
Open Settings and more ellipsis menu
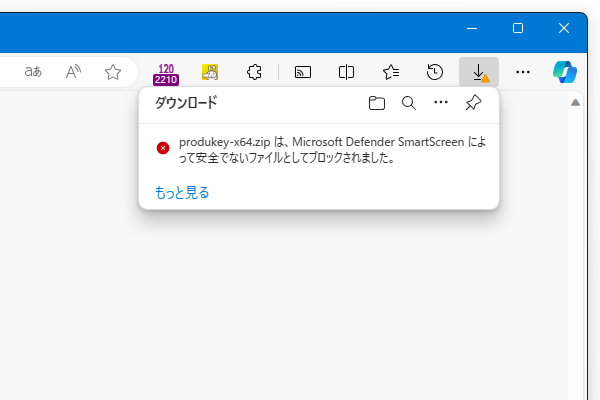pos(523,72)
